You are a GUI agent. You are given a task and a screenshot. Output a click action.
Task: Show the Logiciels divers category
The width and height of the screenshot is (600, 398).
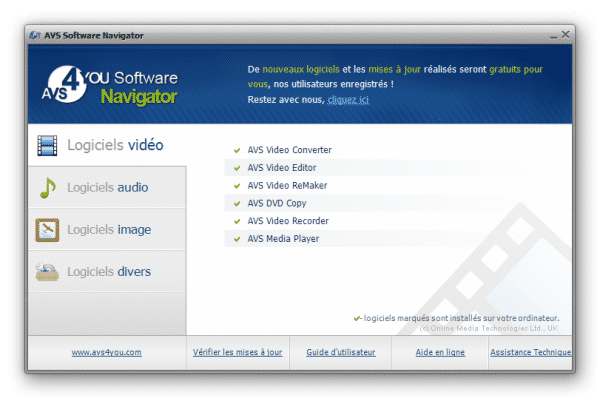pos(107,272)
